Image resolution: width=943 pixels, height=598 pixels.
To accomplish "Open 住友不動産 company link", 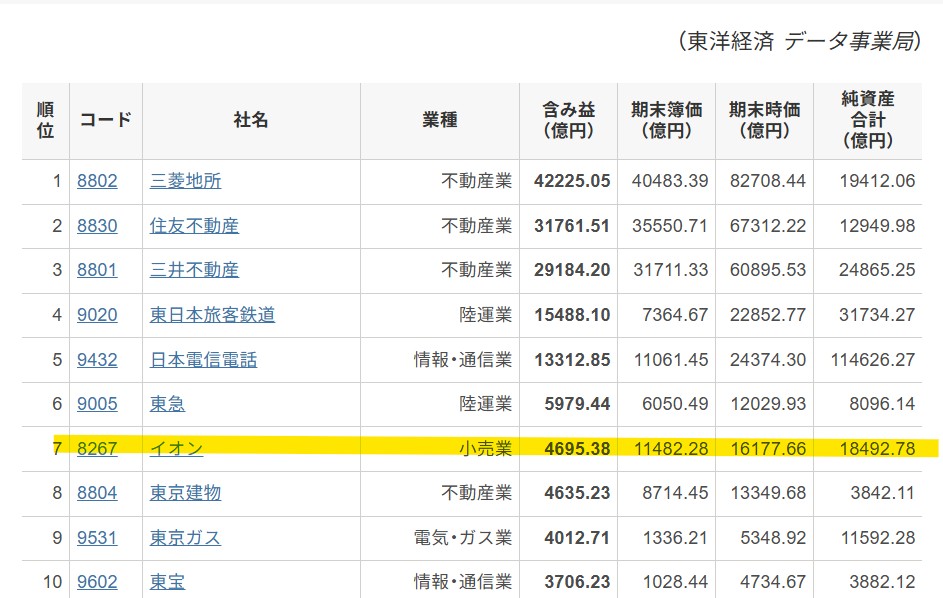I will pyautogui.click(x=194, y=226).
